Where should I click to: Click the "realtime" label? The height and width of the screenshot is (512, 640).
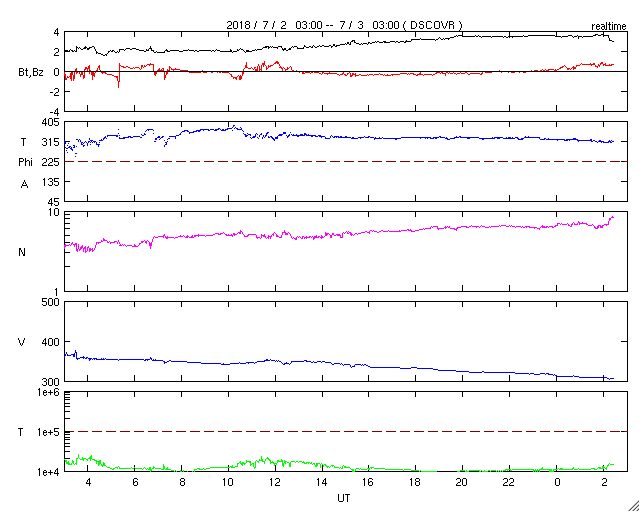pyautogui.click(x=609, y=27)
